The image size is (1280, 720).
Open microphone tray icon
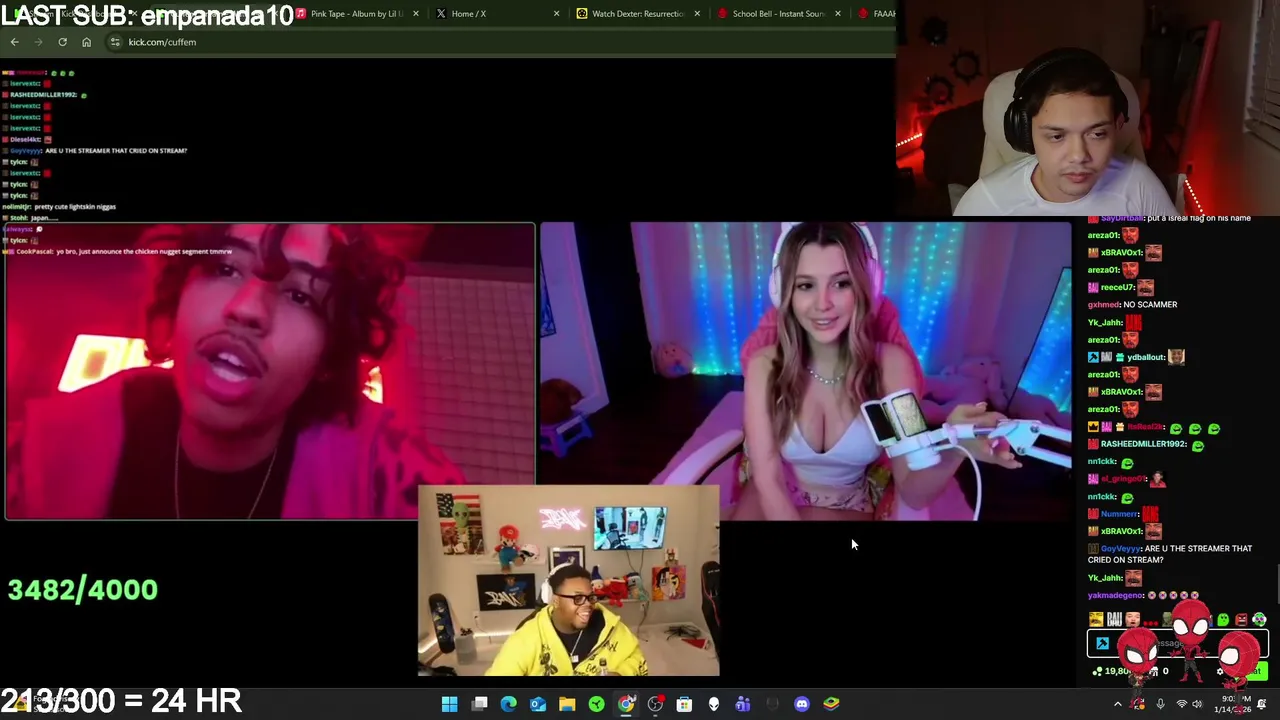(x=1160, y=704)
